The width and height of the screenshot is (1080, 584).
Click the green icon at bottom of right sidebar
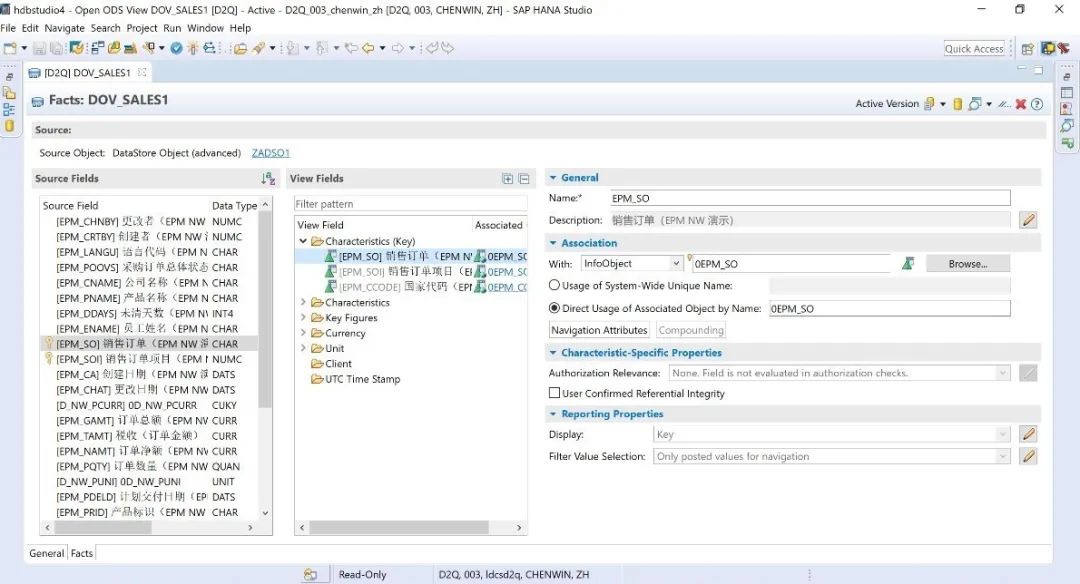[x=1067, y=143]
